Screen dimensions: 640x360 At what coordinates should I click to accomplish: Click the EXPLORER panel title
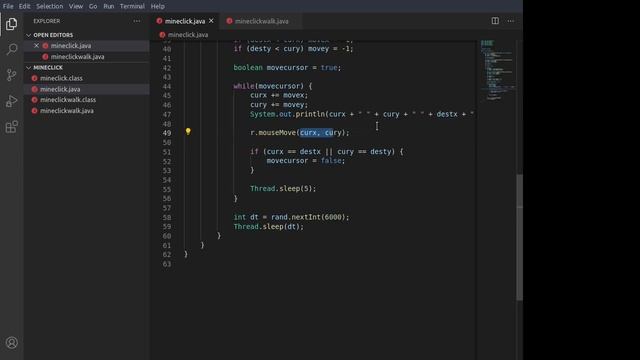pyautogui.click(x=47, y=21)
